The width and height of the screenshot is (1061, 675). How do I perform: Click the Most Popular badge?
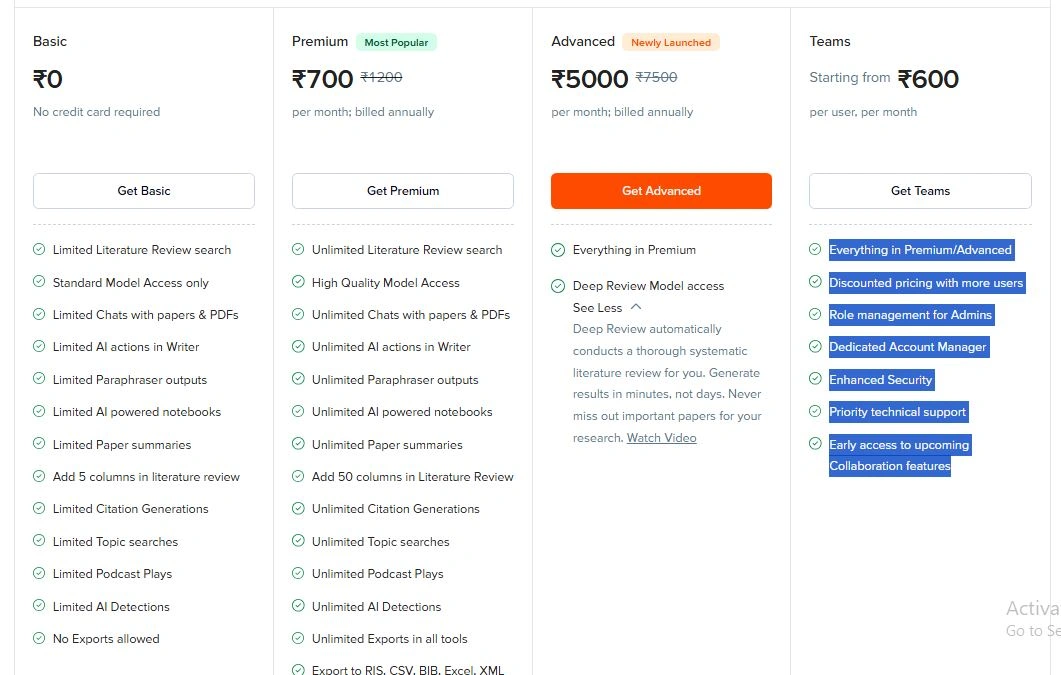click(396, 42)
